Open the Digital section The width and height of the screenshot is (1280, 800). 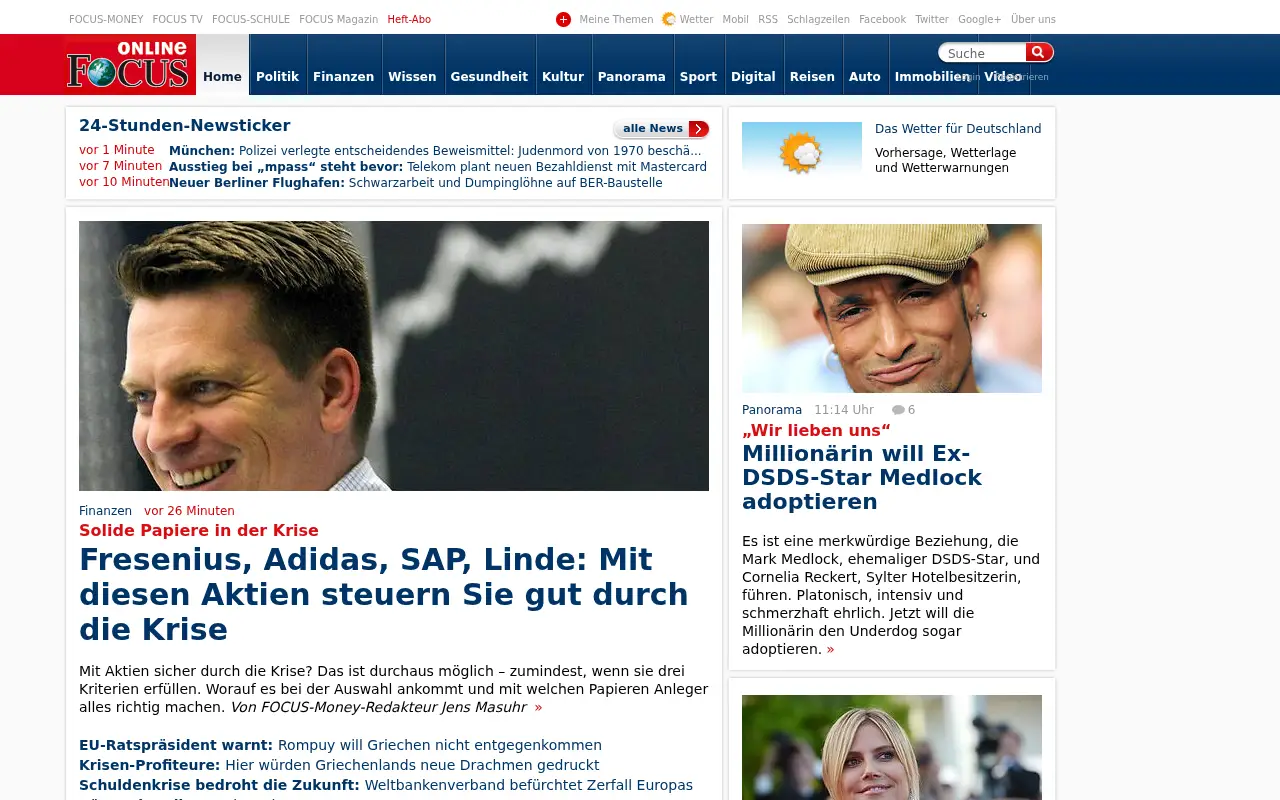753,77
